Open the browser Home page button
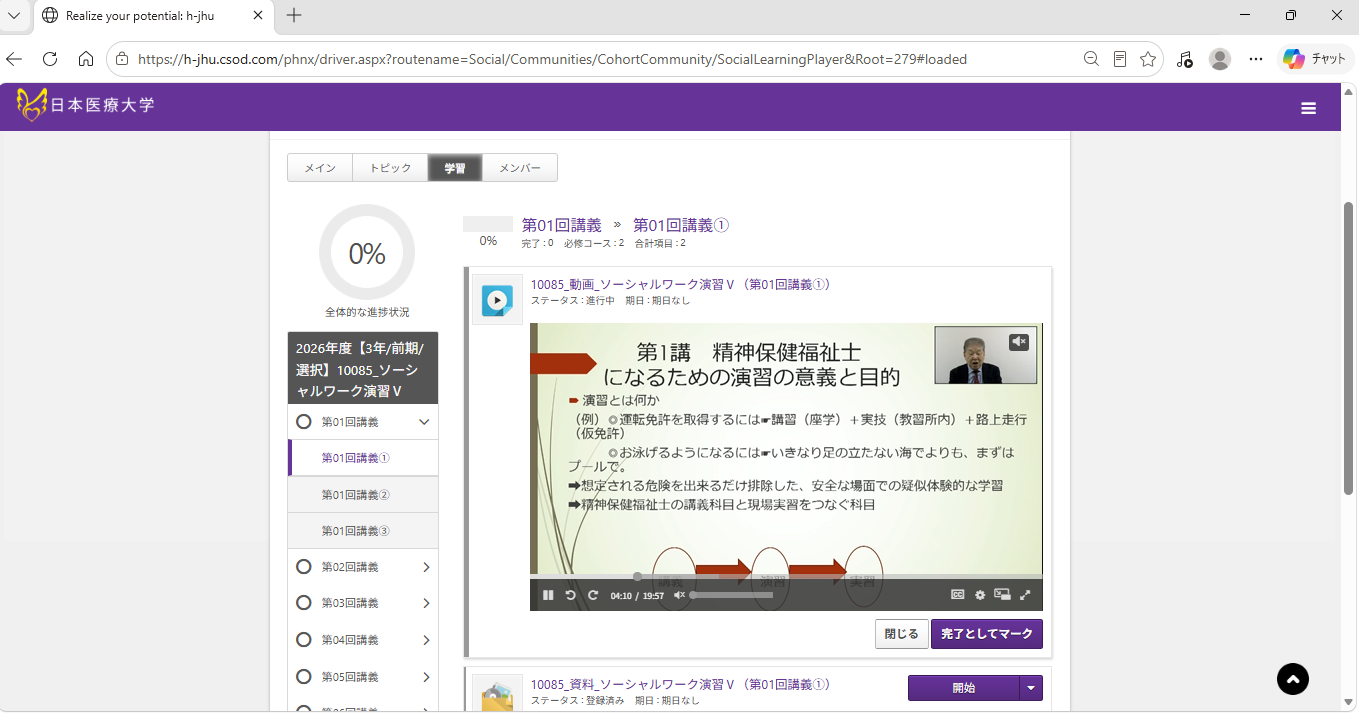1359x715 pixels. (x=86, y=59)
